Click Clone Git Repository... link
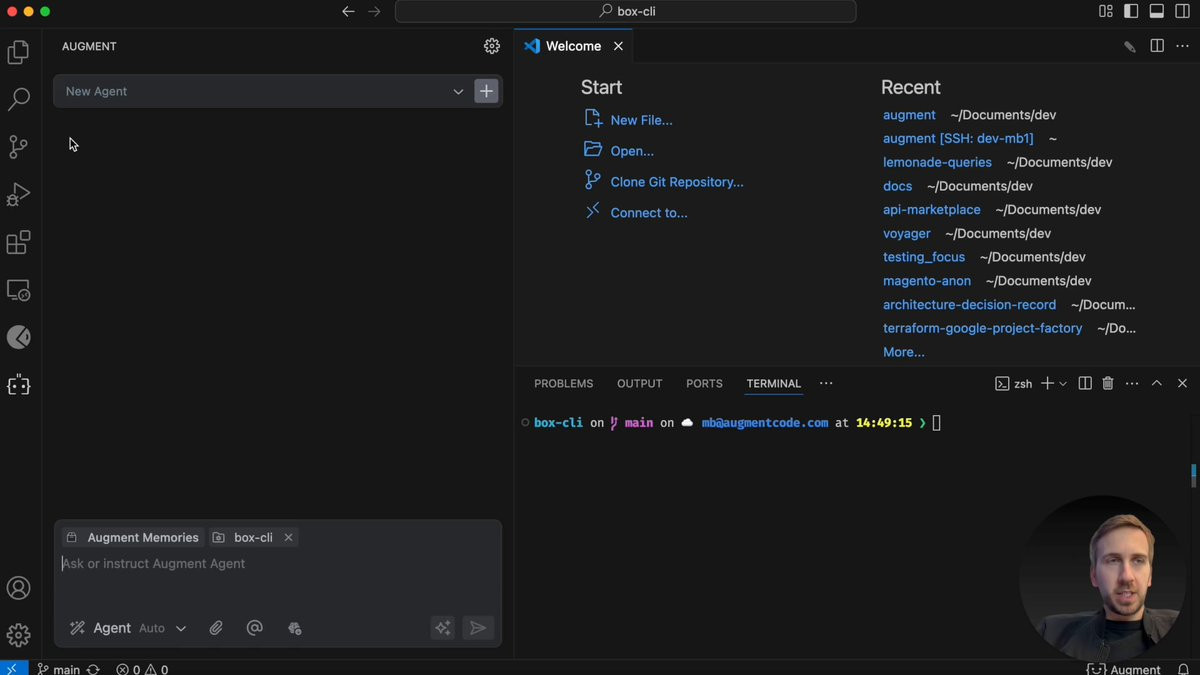Screen dimensions: 1200x675 coord(677,182)
